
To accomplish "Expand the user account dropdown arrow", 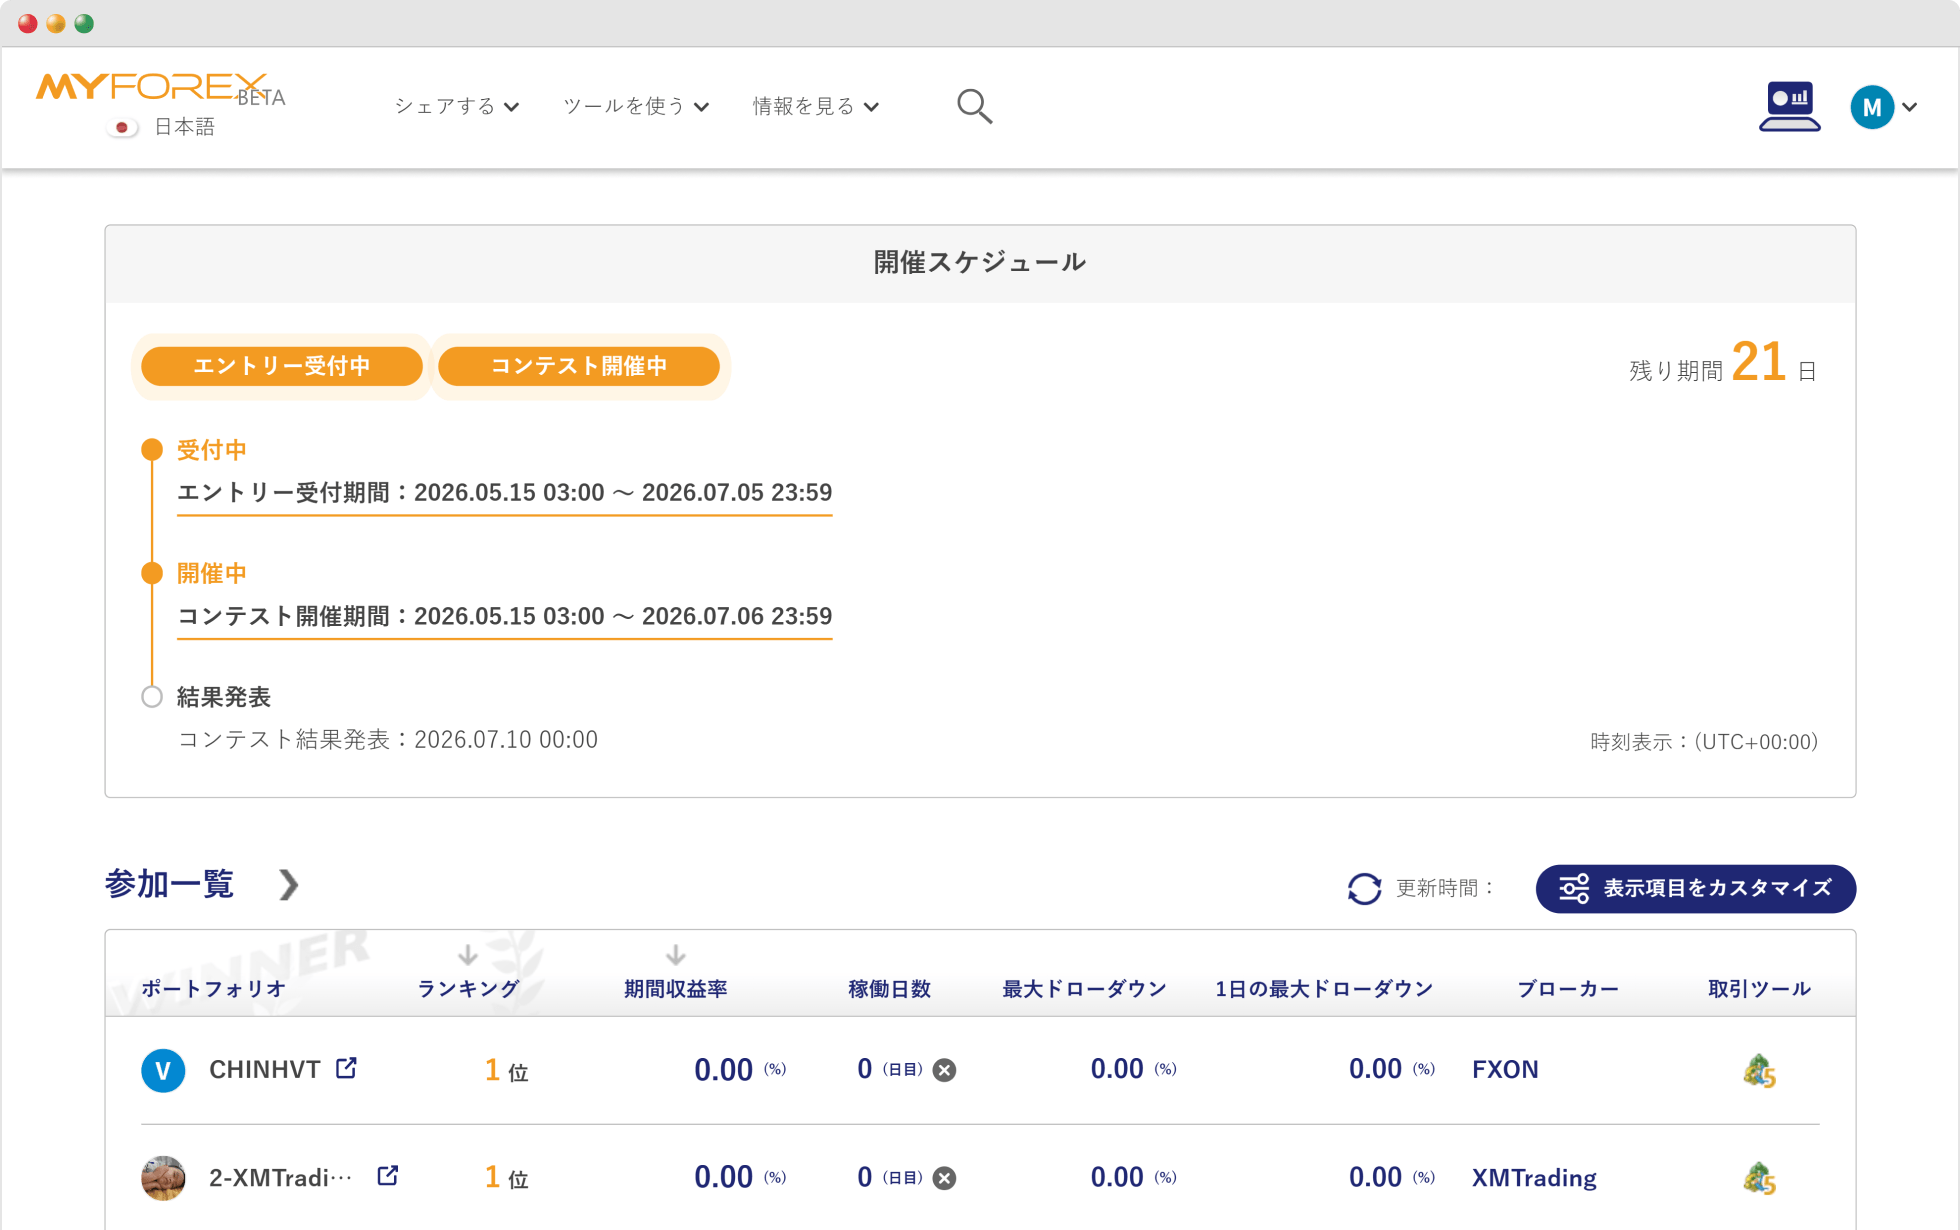I will 1910,107.
